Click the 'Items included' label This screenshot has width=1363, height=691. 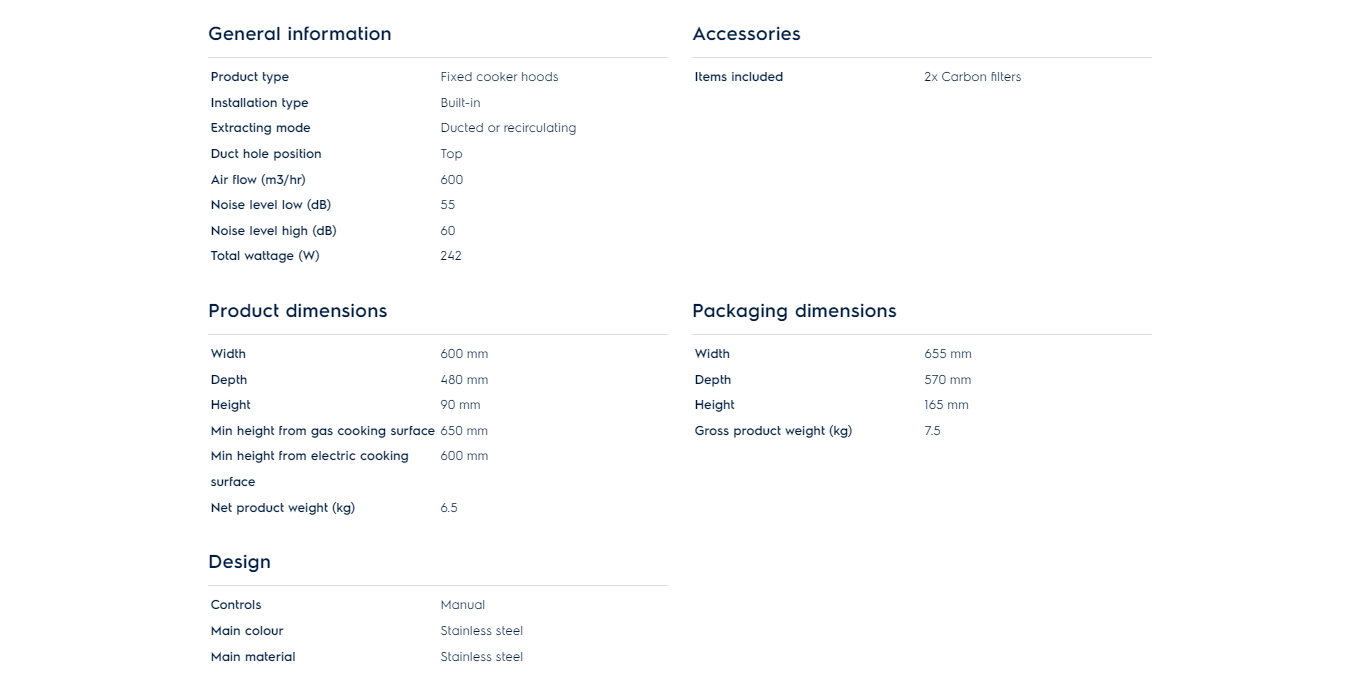click(739, 77)
